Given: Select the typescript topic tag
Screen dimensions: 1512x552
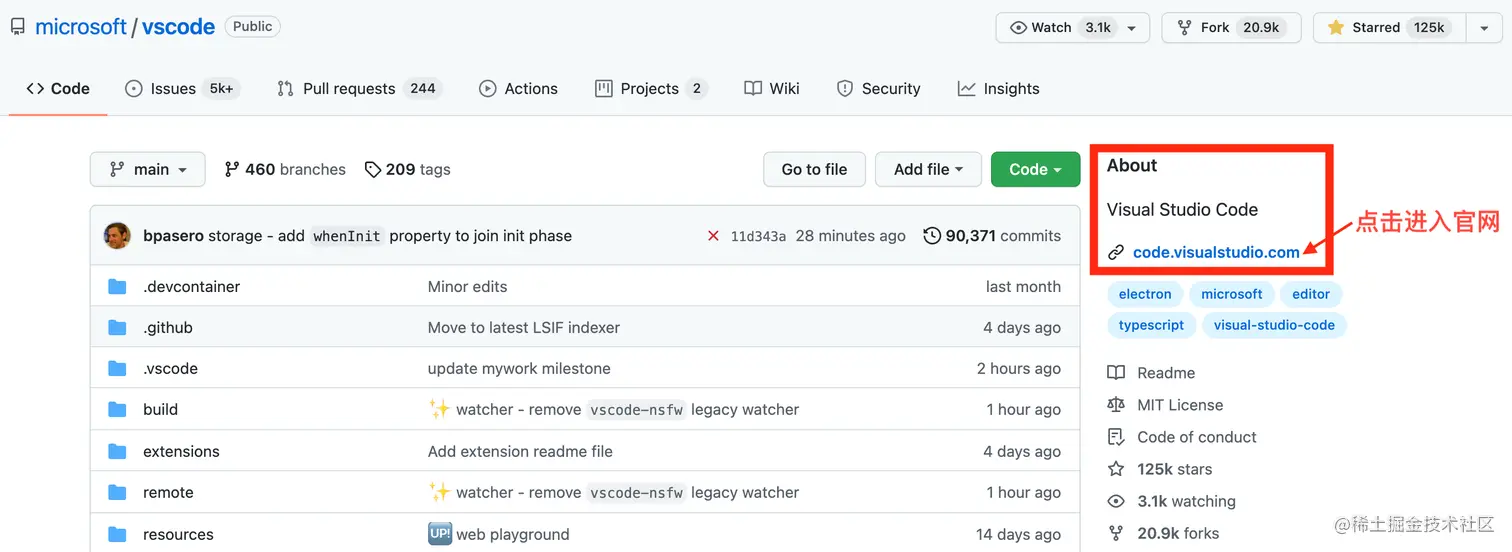Looking at the screenshot, I should [1151, 325].
